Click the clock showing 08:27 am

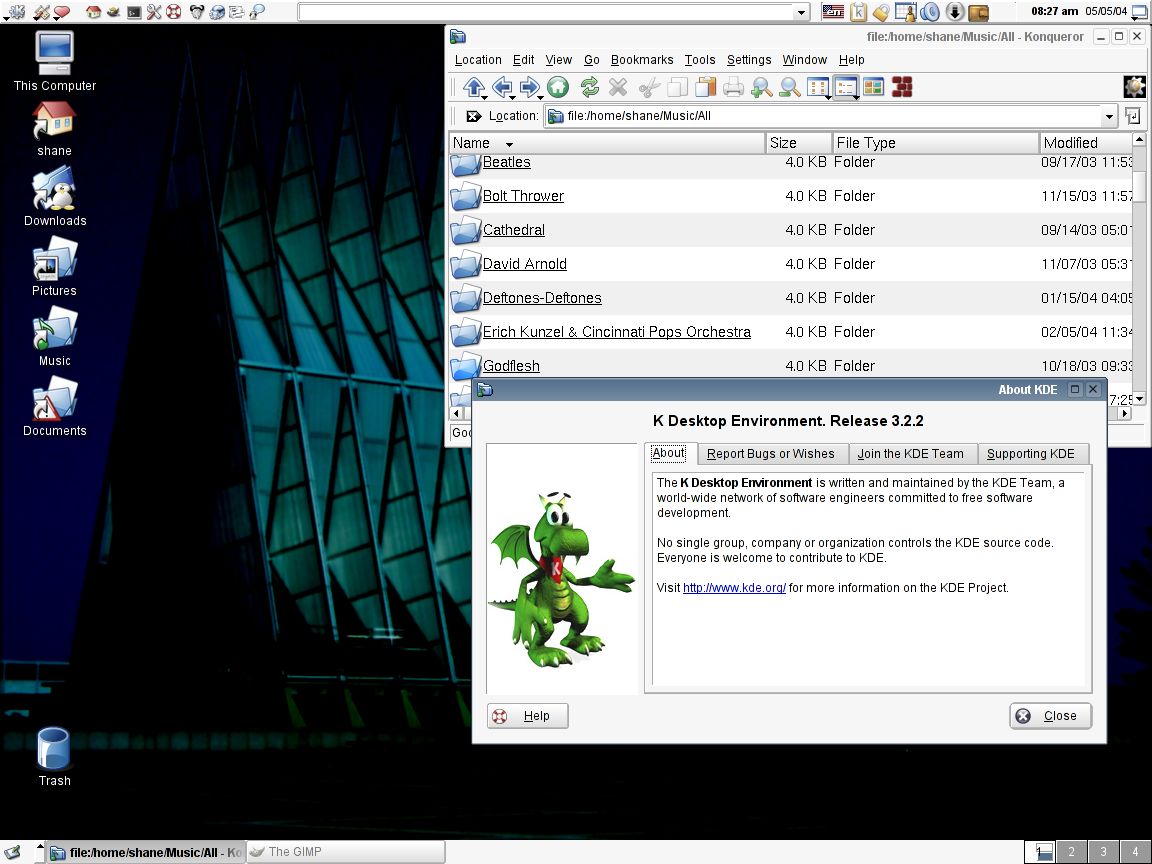coord(1054,11)
